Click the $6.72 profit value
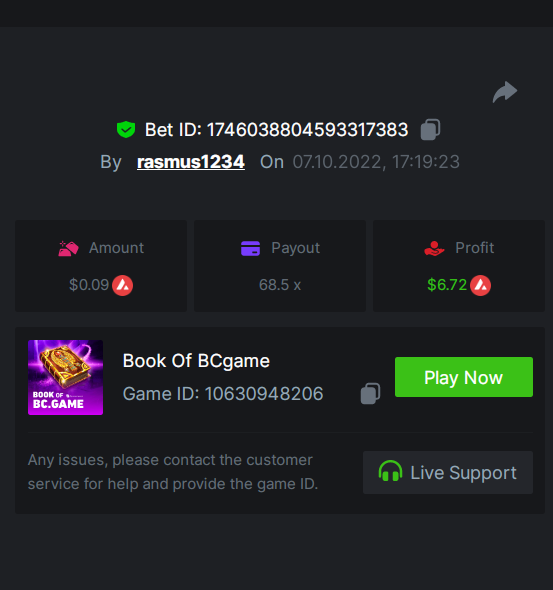This screenshot has height=590, width=553. (x=447, y=285)
